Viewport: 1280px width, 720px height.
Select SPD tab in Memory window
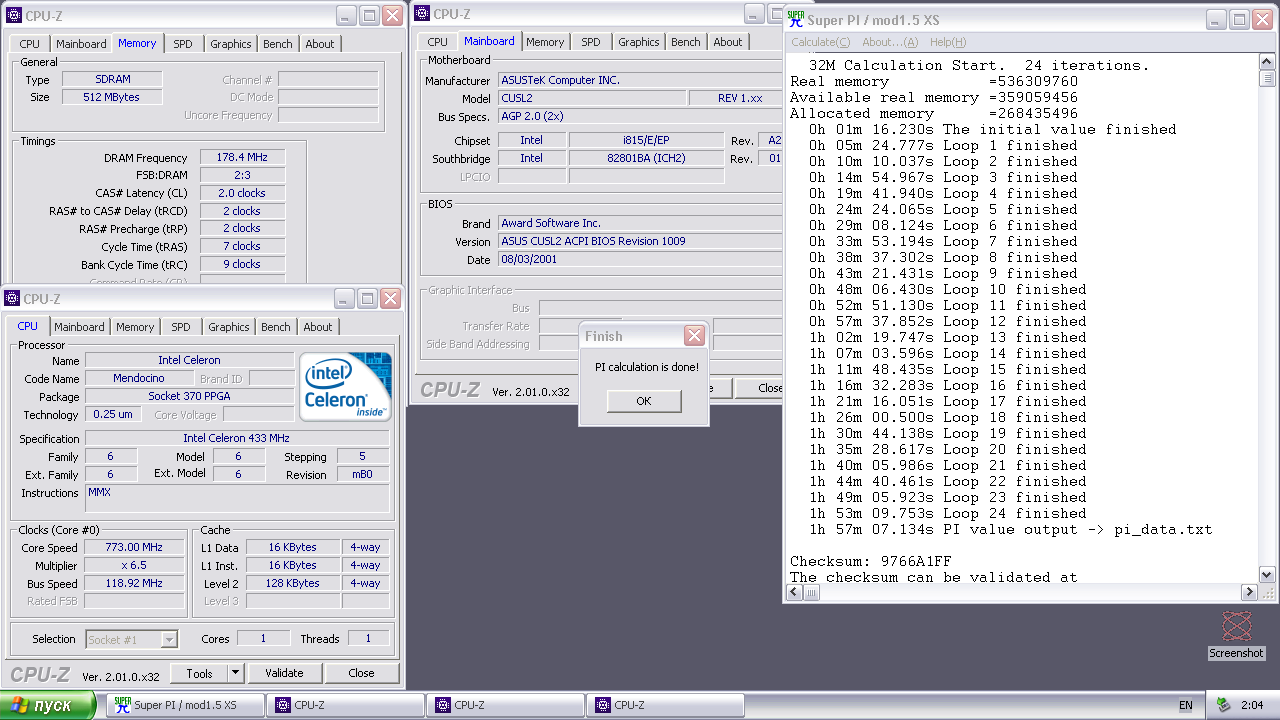click(x=183, y=44)
